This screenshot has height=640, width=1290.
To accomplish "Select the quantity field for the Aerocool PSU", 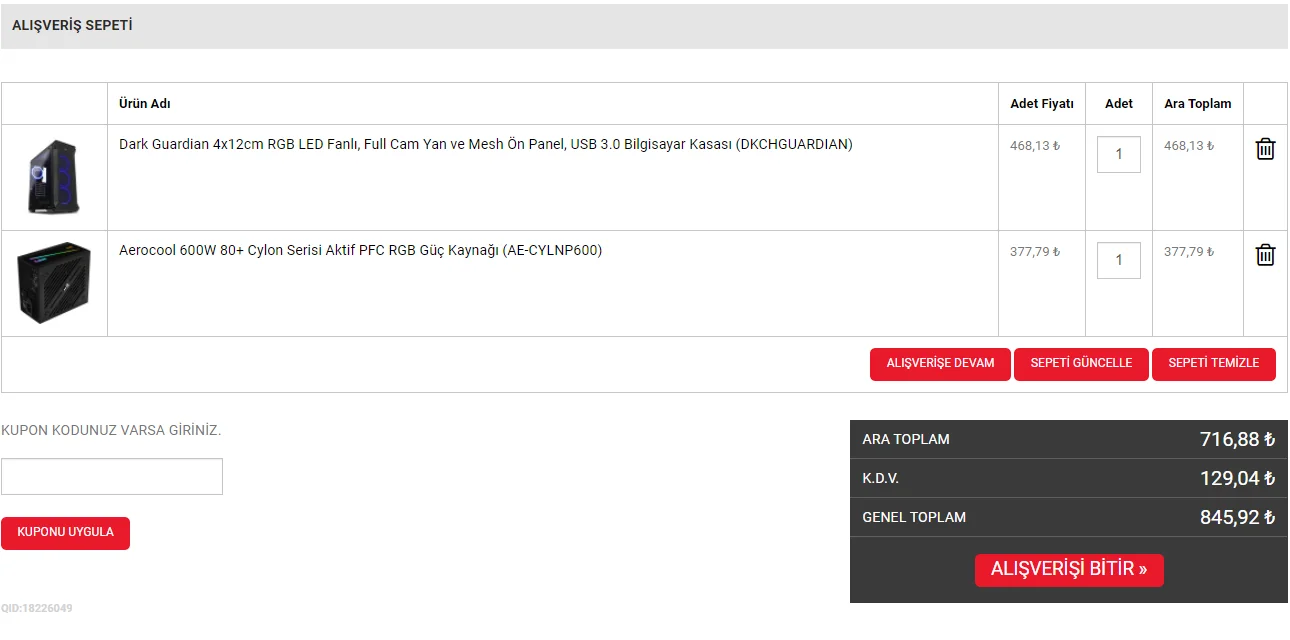I will 1118,260.
